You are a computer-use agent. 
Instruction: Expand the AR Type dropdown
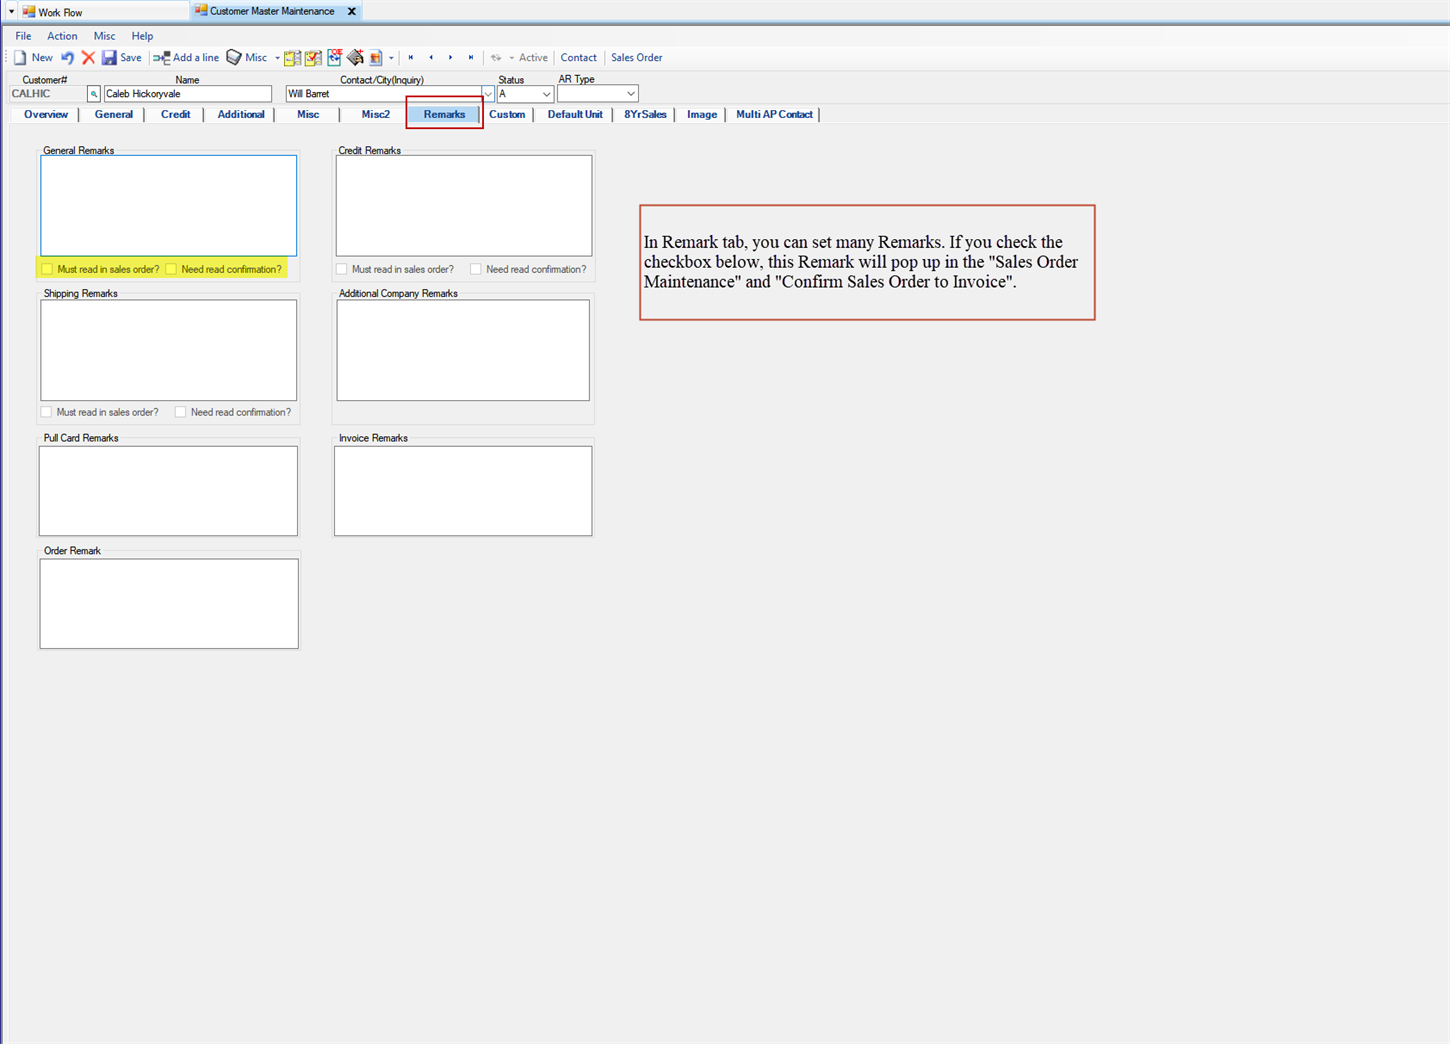click(x=633, y=93)
